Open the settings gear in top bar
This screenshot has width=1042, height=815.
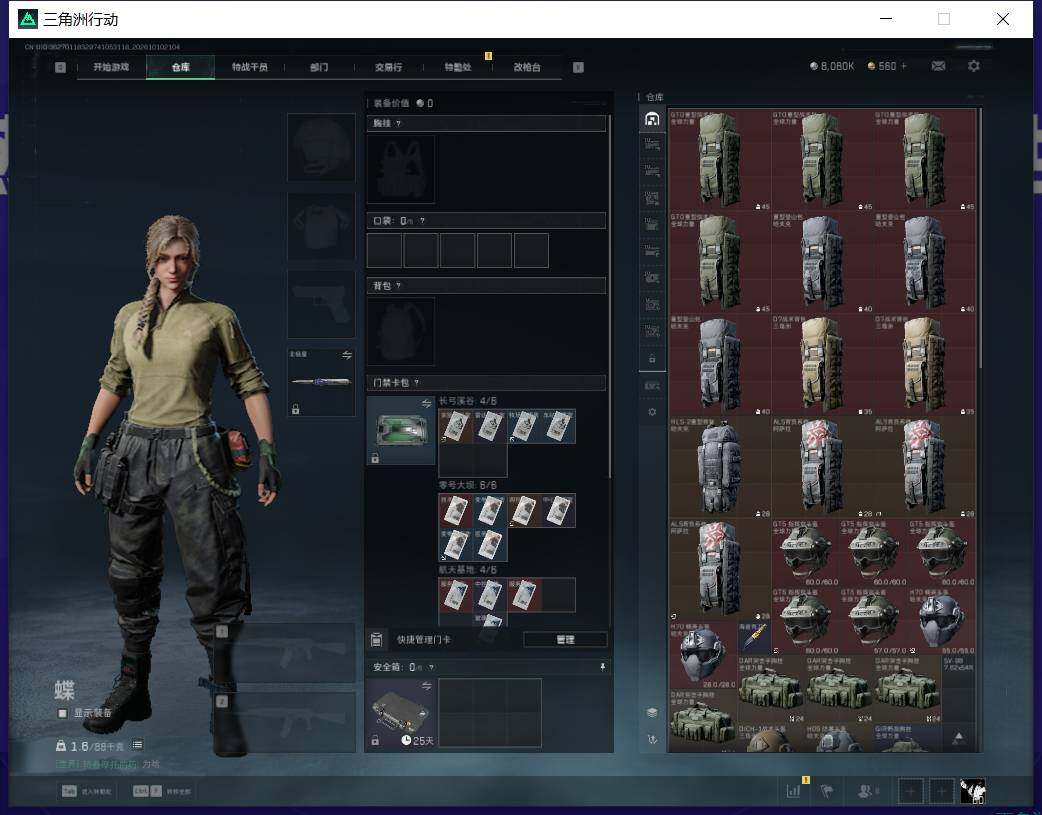(x=974, y=66)
